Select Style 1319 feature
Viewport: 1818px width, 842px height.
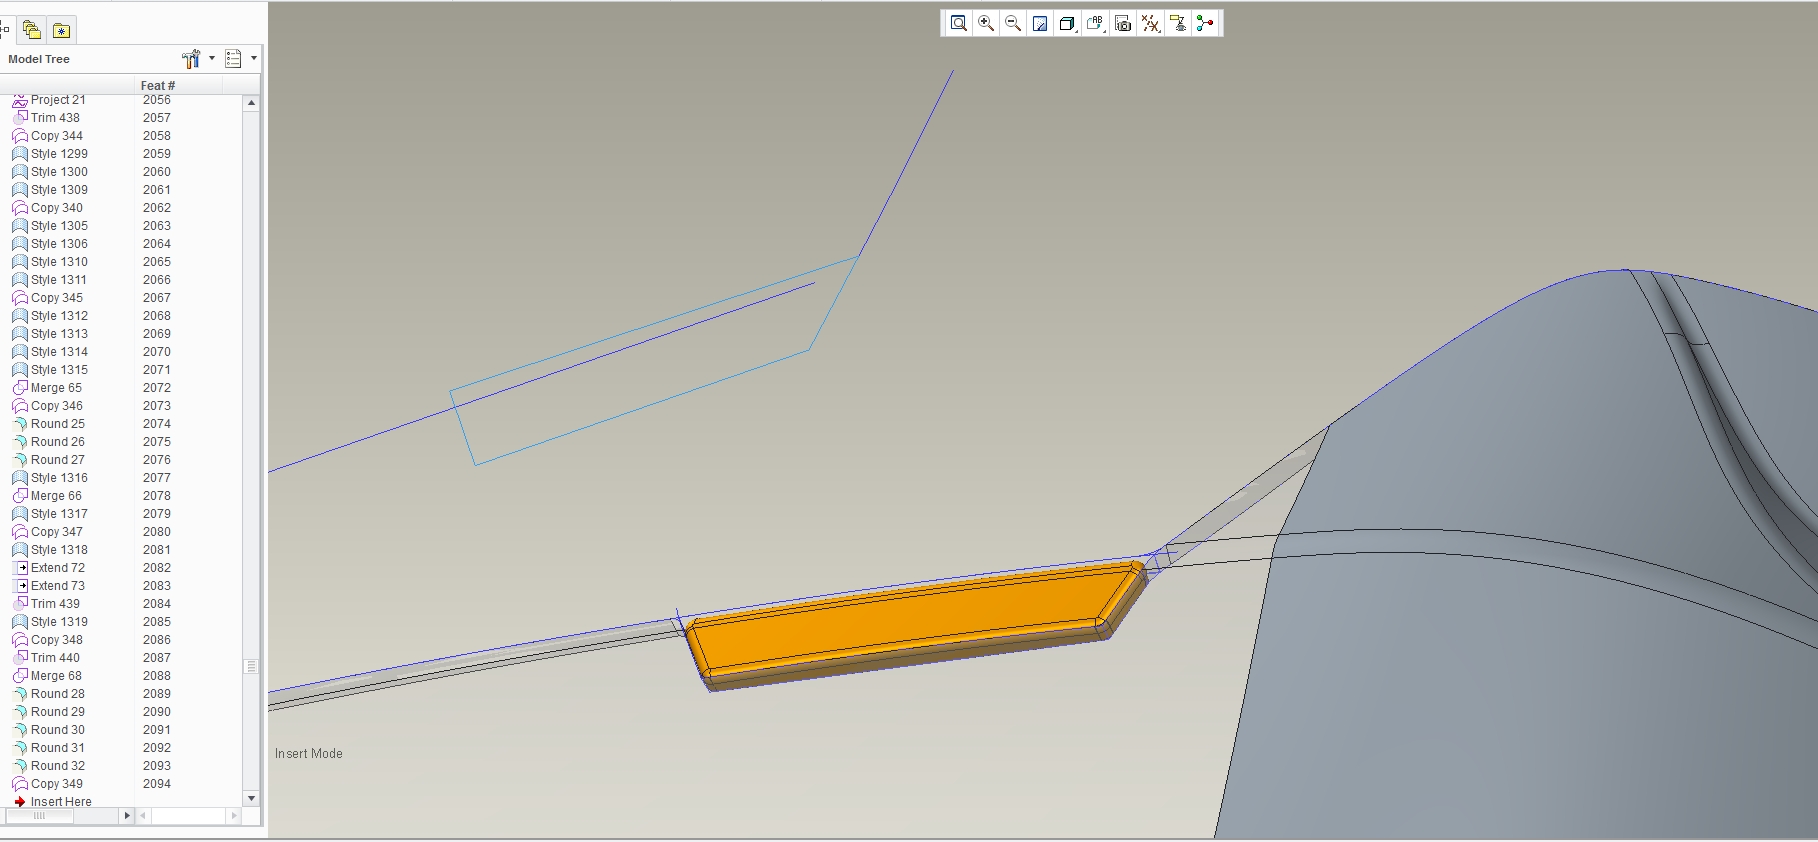(59, 622)
